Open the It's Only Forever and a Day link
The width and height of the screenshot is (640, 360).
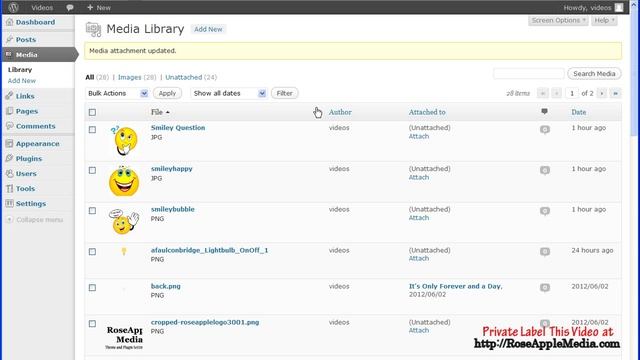tap(456, 286)
